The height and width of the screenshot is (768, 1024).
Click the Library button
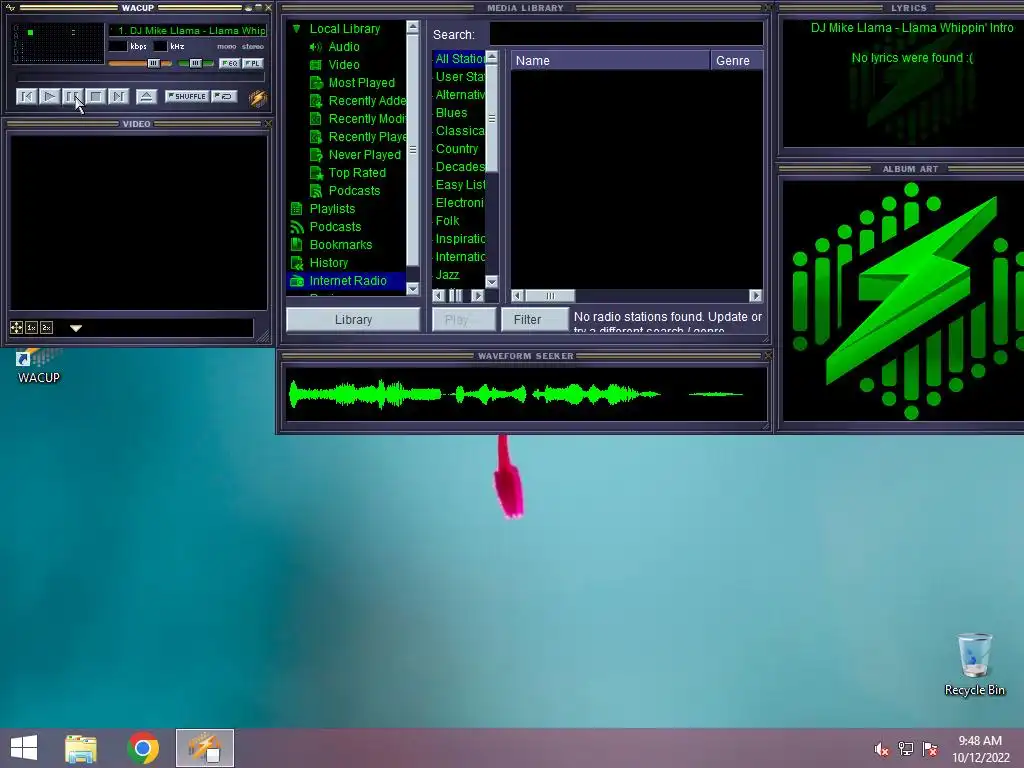(353, 319)
